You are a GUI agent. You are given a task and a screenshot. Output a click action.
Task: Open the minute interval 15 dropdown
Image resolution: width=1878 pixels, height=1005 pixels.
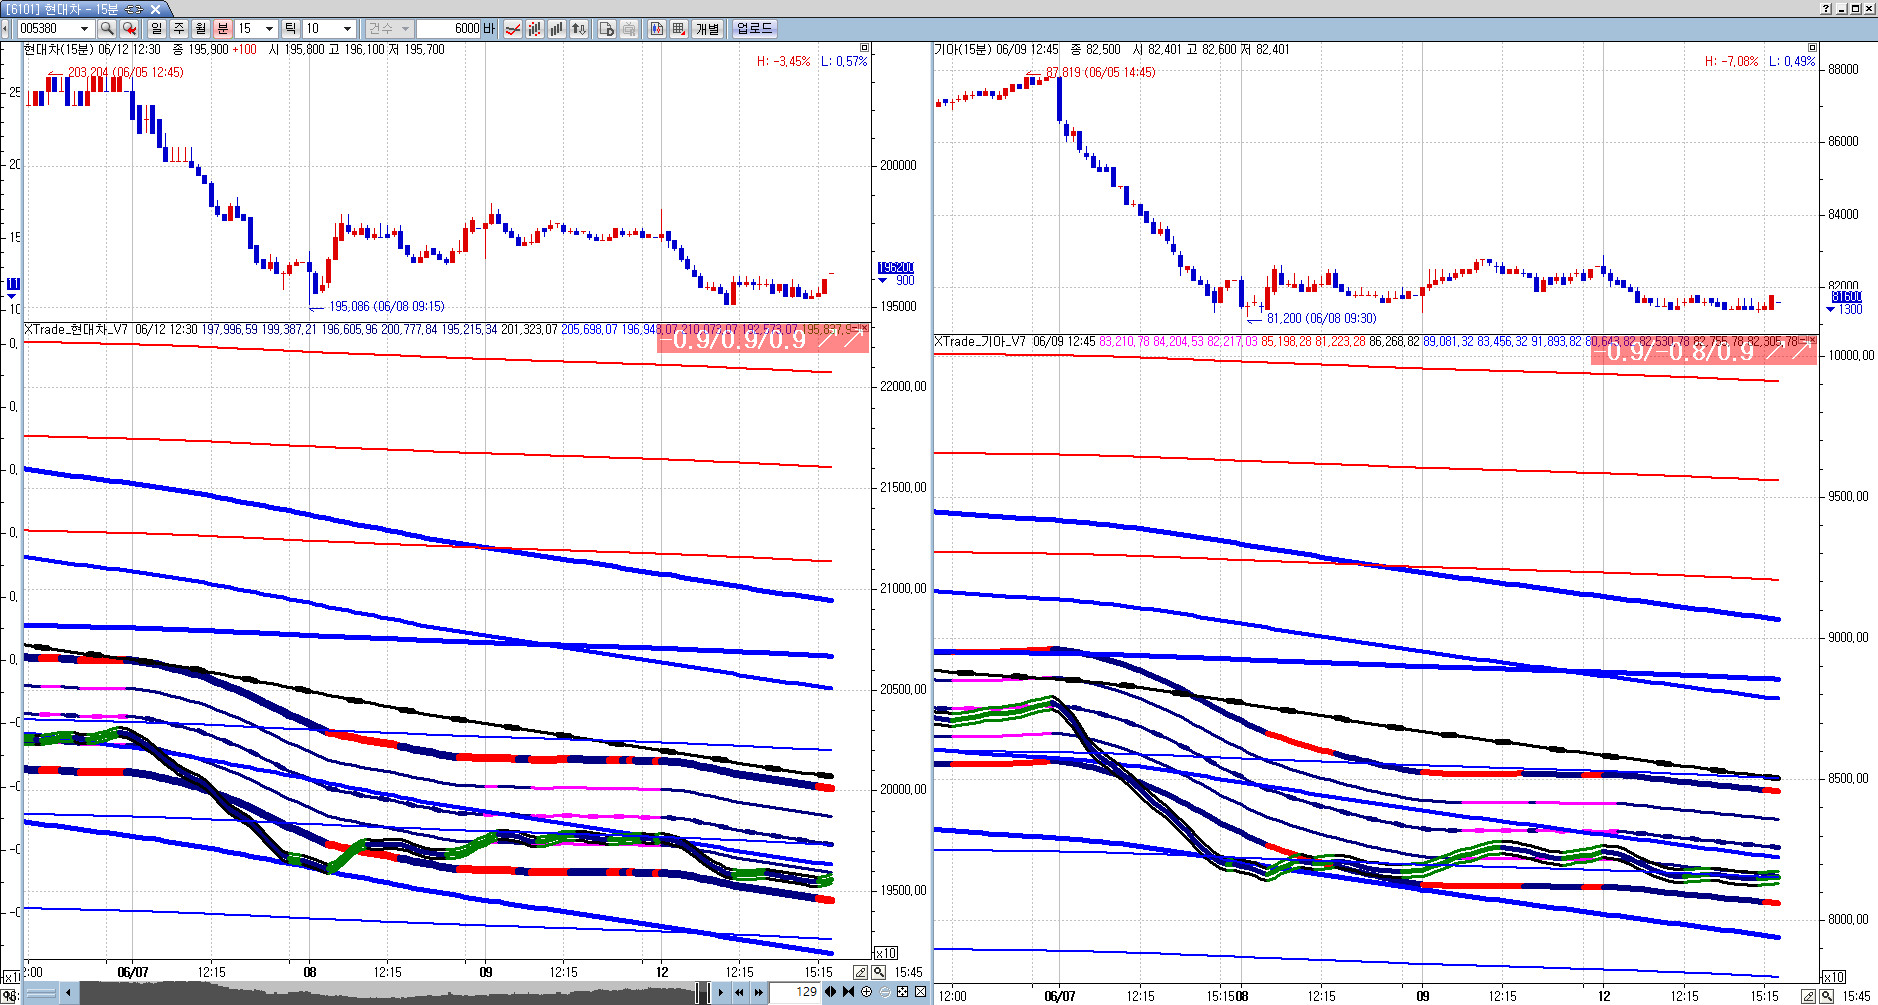tap(269, 29)
